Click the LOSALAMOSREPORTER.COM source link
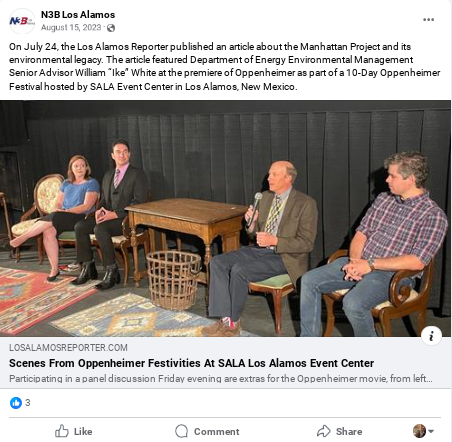This screenshot has width=452, height=442. tap(68, 348)
